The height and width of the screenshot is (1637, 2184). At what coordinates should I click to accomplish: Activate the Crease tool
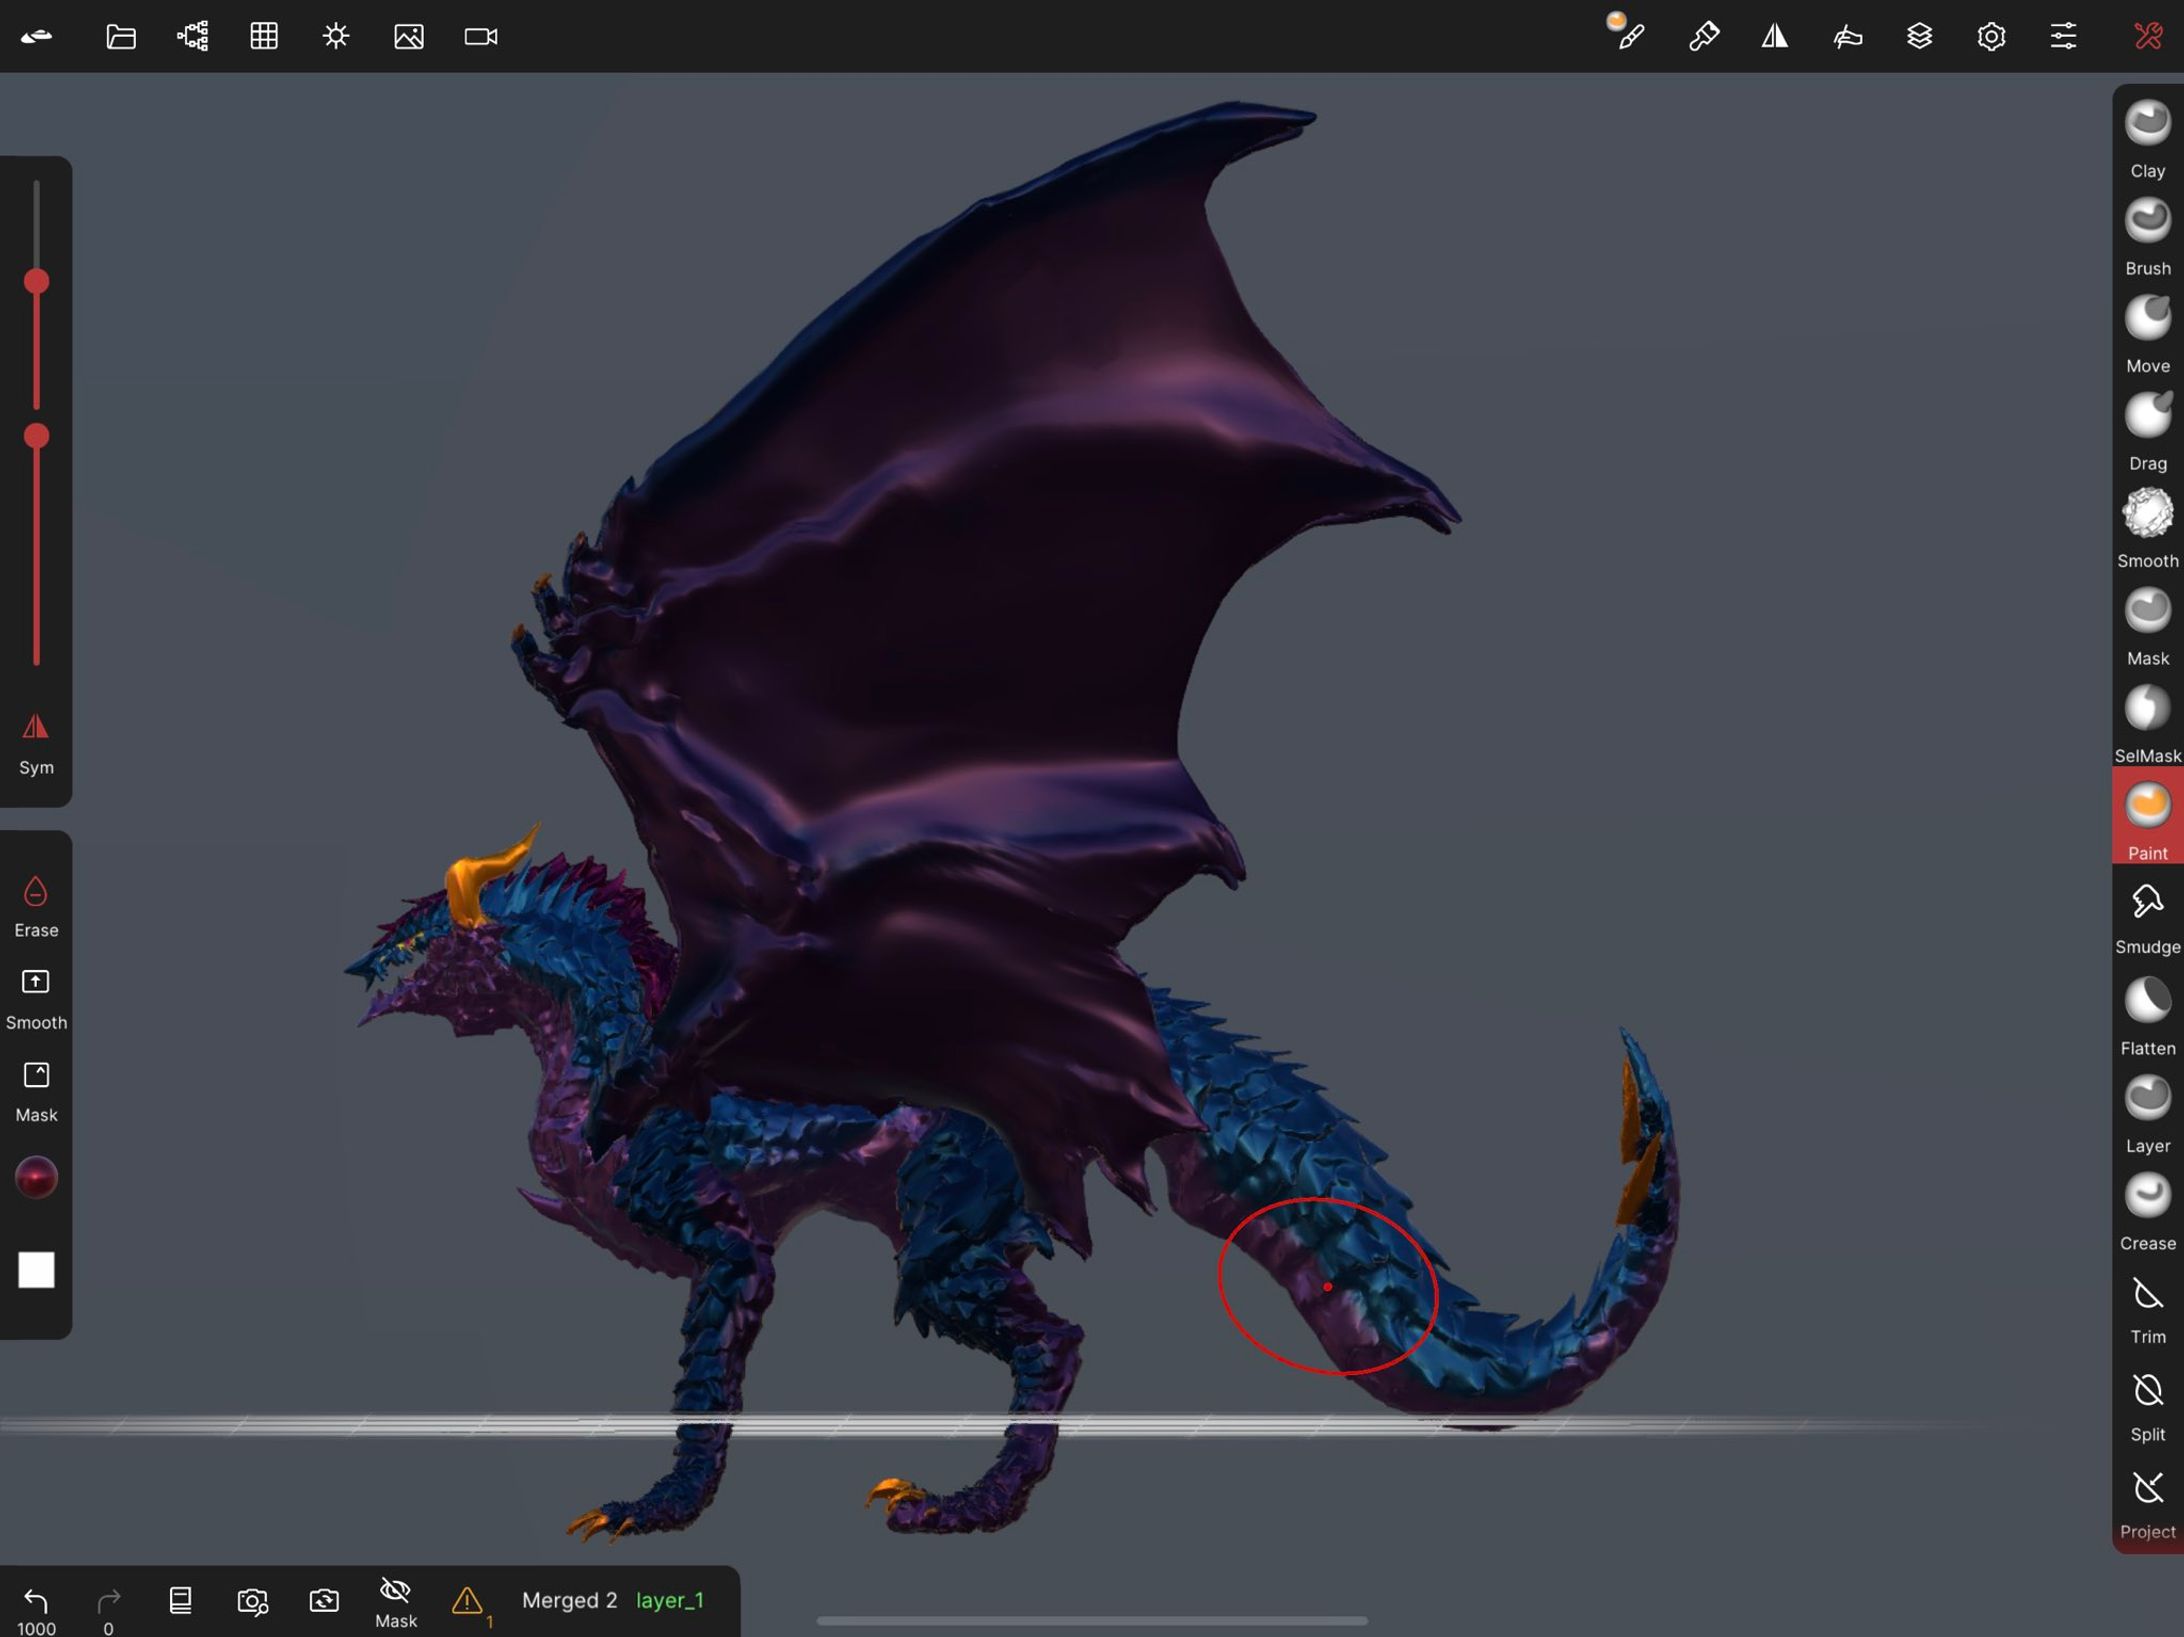(2147, 1196)
